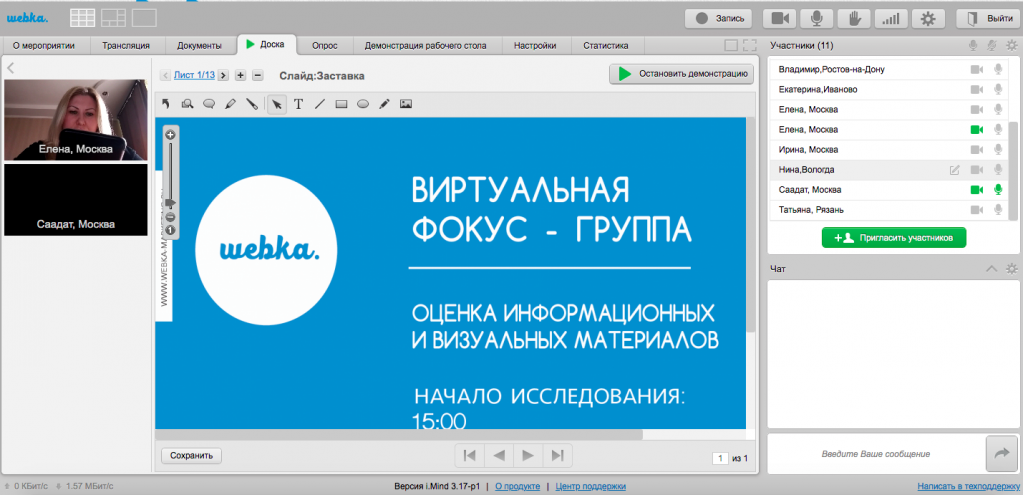Click the Выйти exit button
This screenshot has width=1023, height=495.
pos(989,19)
